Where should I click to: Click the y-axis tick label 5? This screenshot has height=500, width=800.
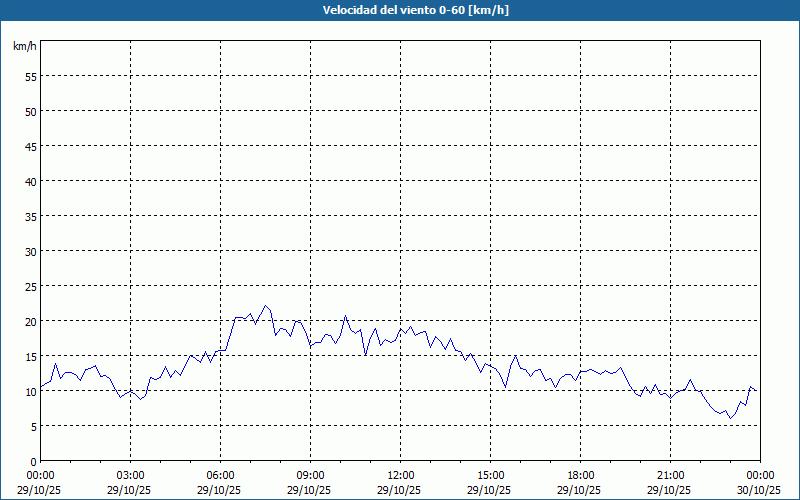click(34, 426)
